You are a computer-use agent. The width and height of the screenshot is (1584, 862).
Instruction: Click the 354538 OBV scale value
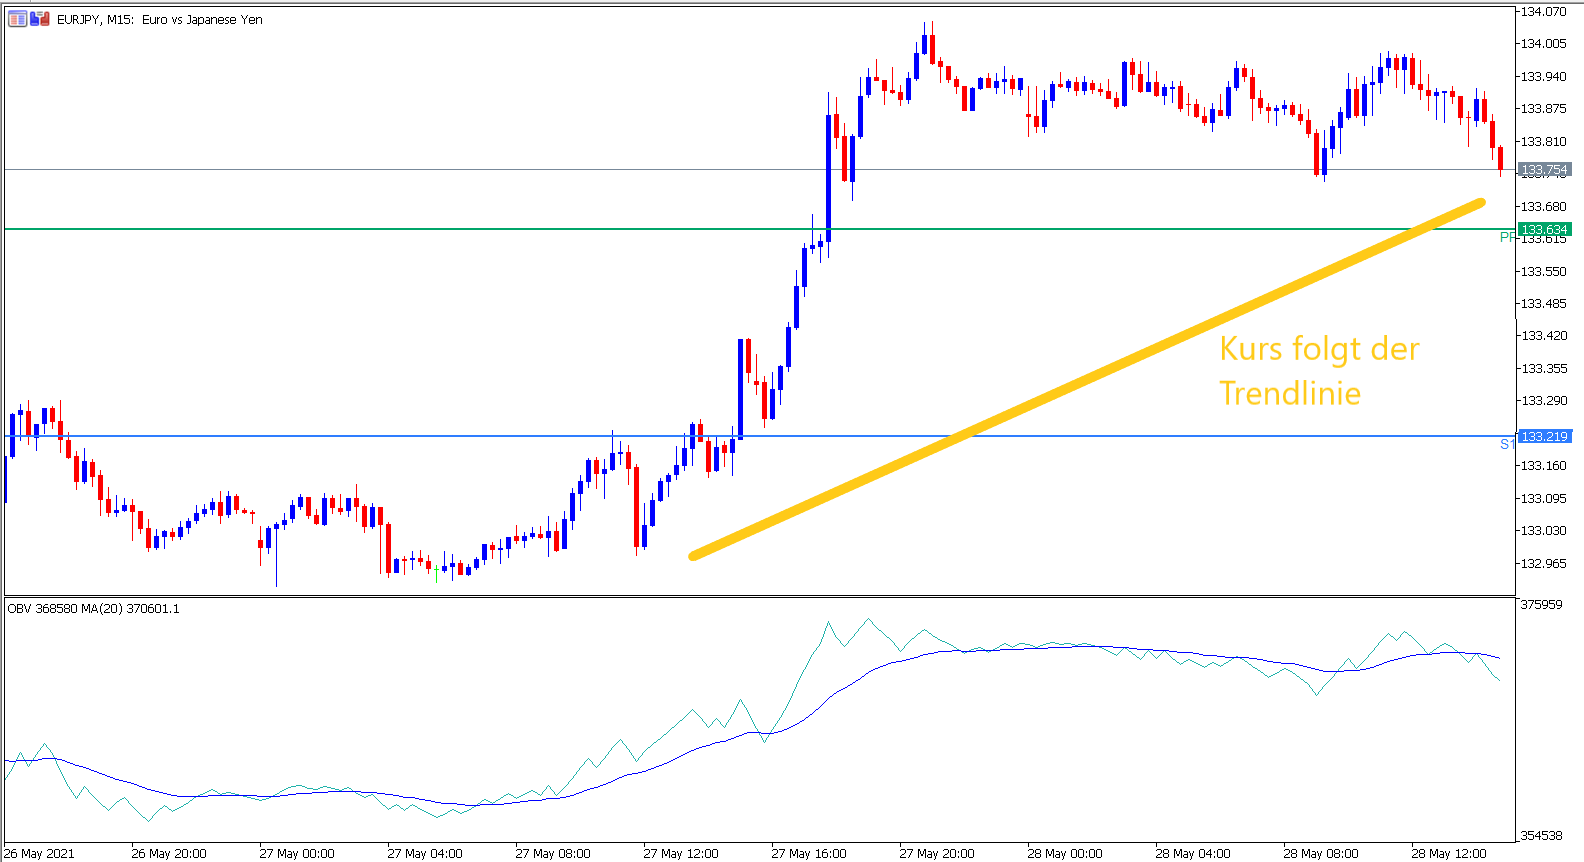coord(1541,835)
